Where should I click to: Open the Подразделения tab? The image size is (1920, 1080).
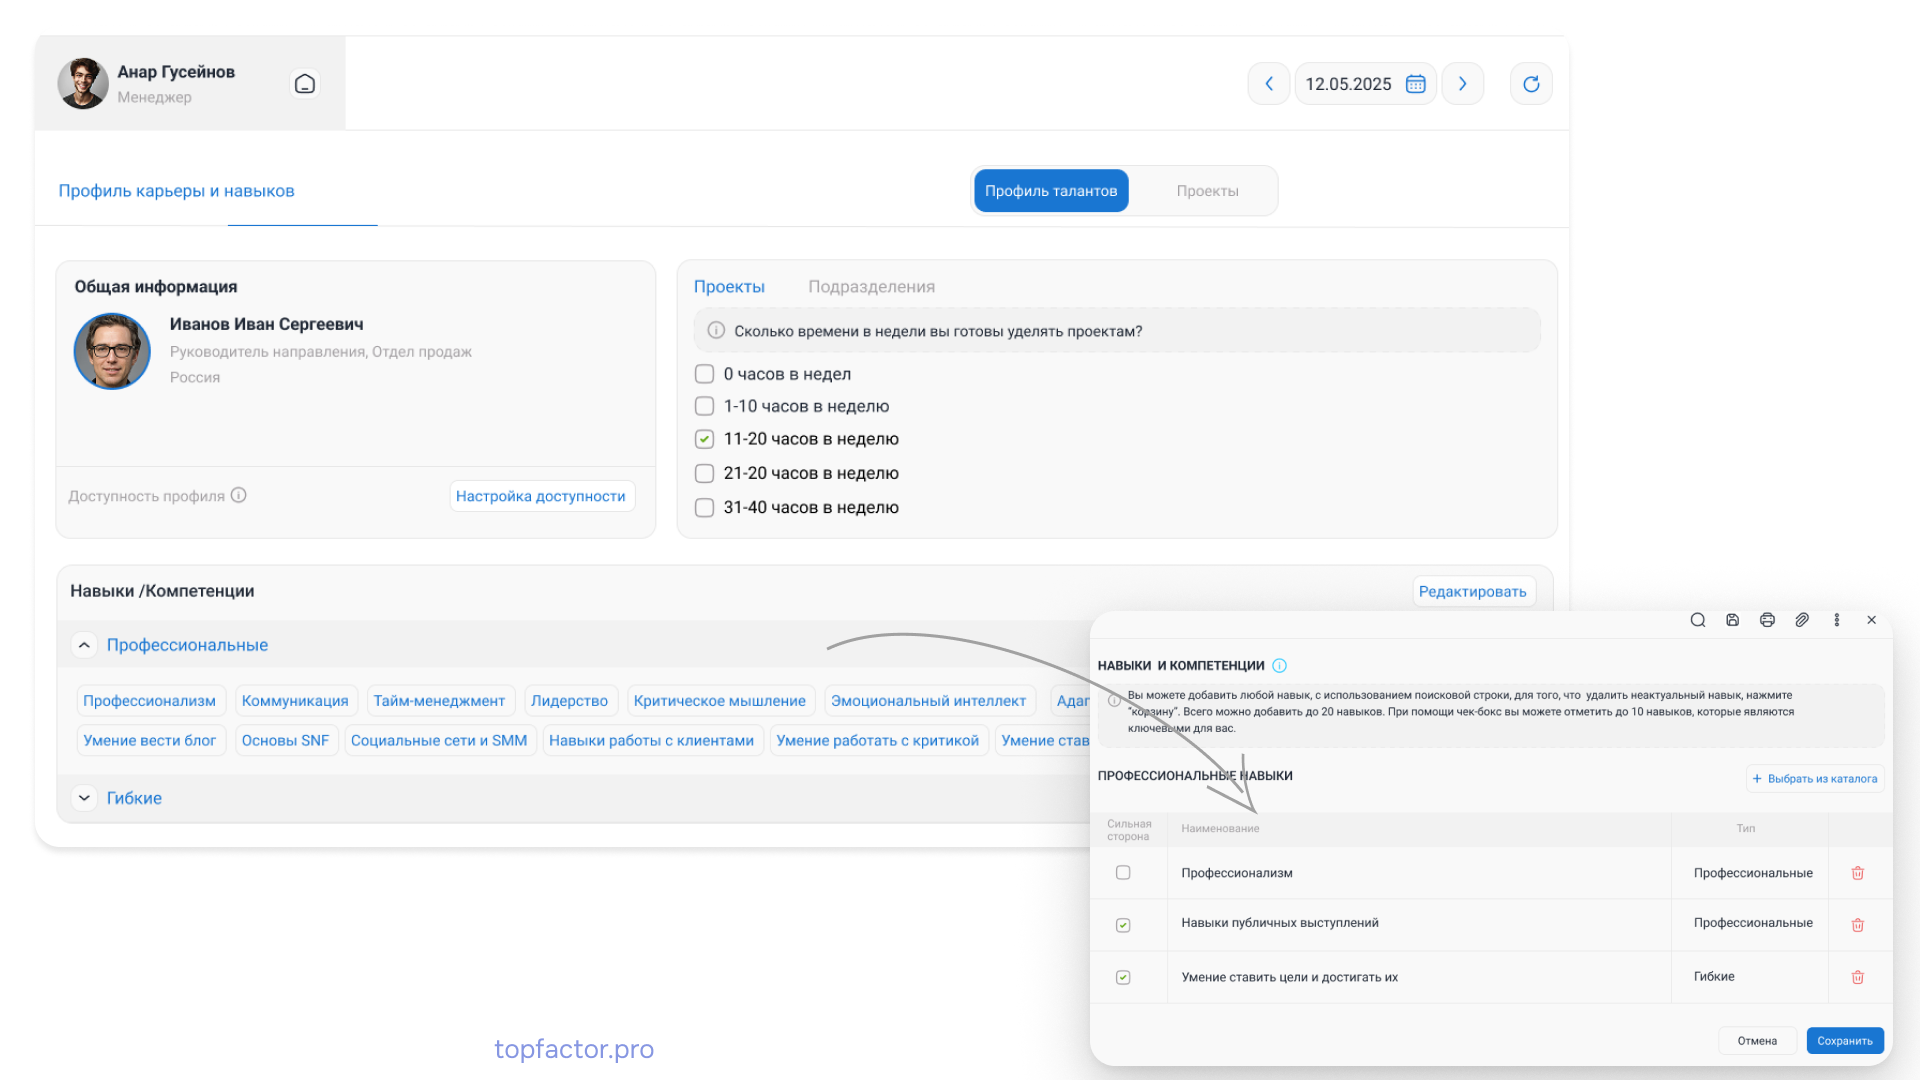click(x=871, y=287)
